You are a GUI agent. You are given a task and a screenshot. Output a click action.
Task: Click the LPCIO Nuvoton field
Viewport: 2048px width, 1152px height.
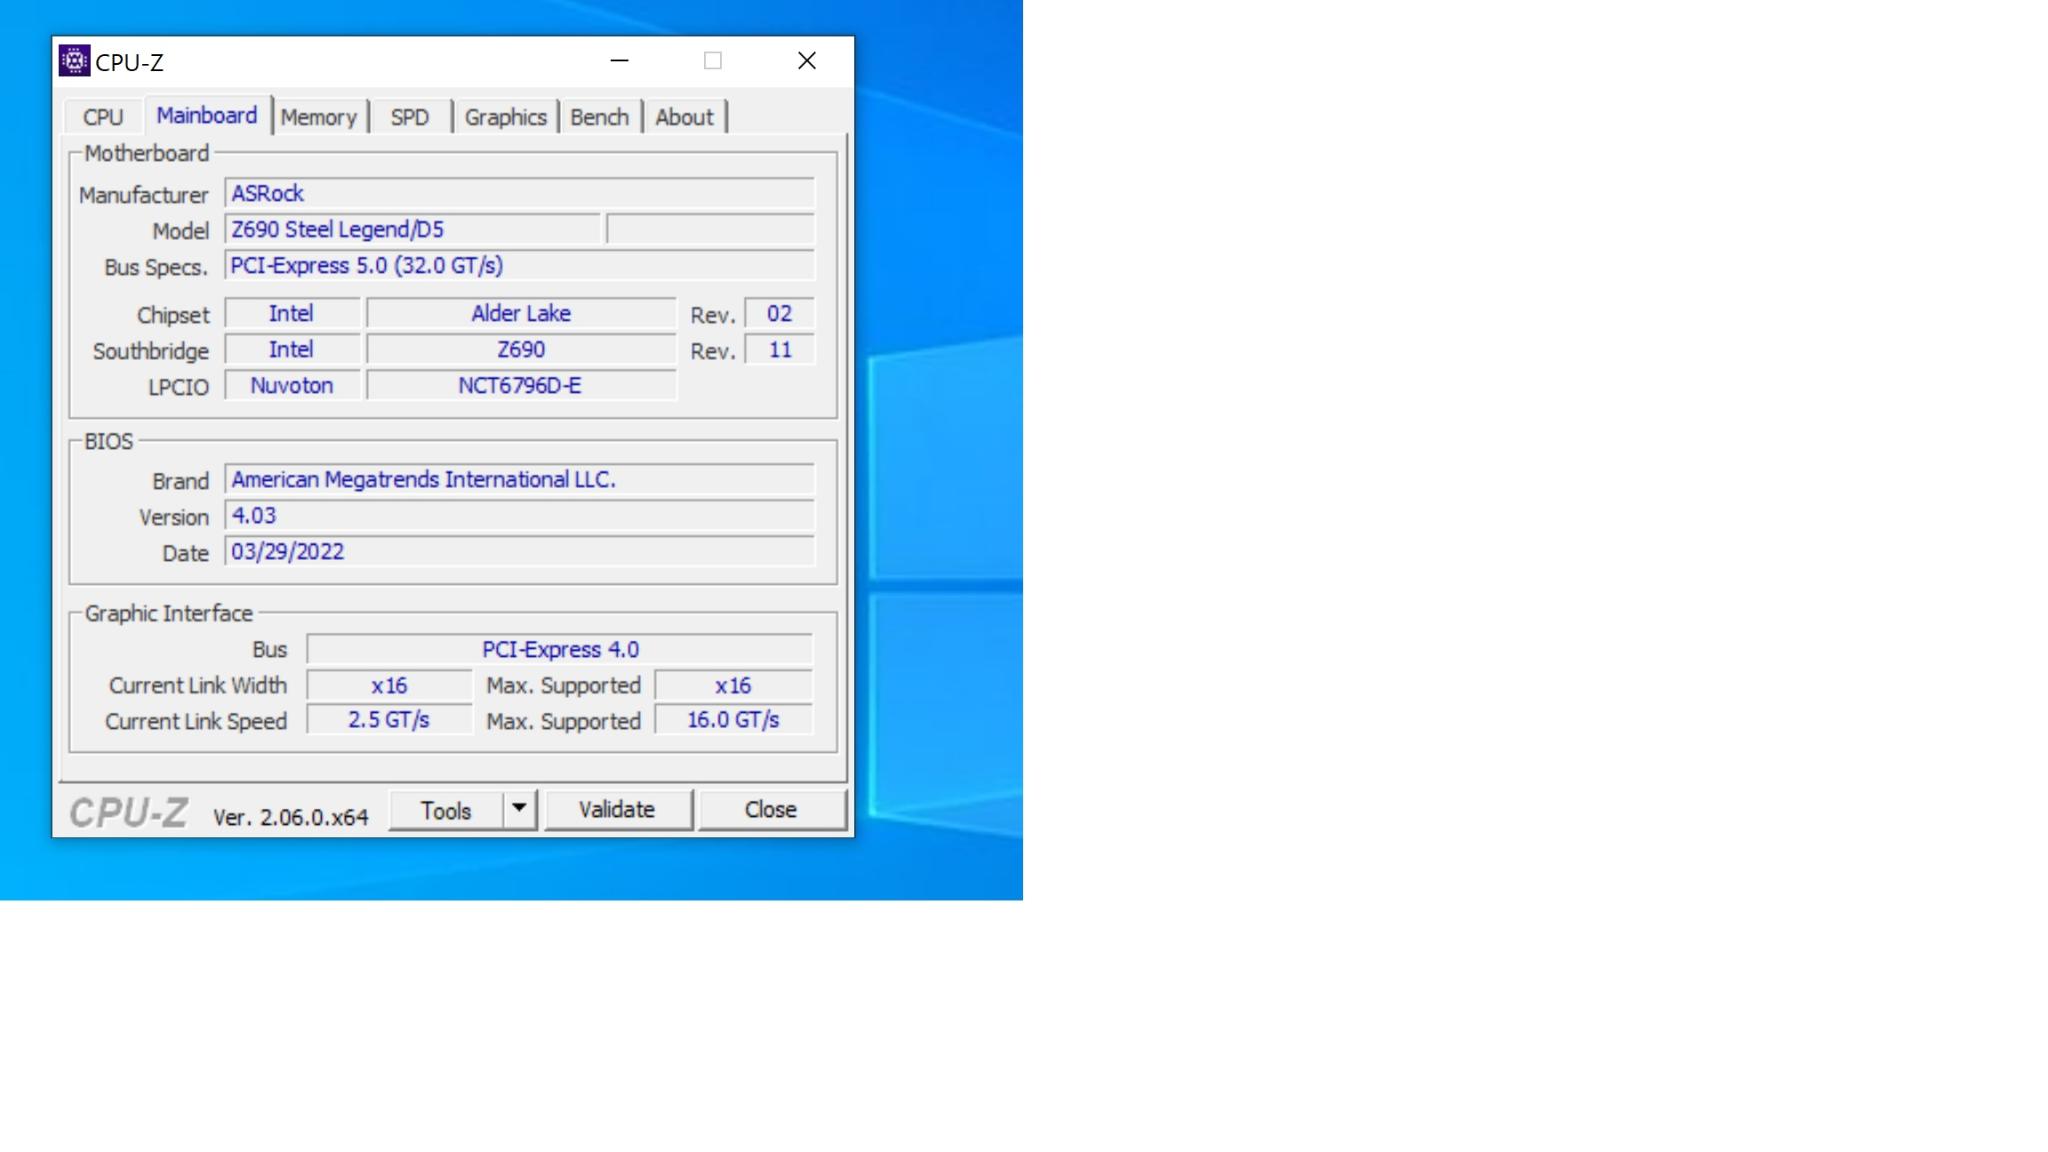point(292,385)
